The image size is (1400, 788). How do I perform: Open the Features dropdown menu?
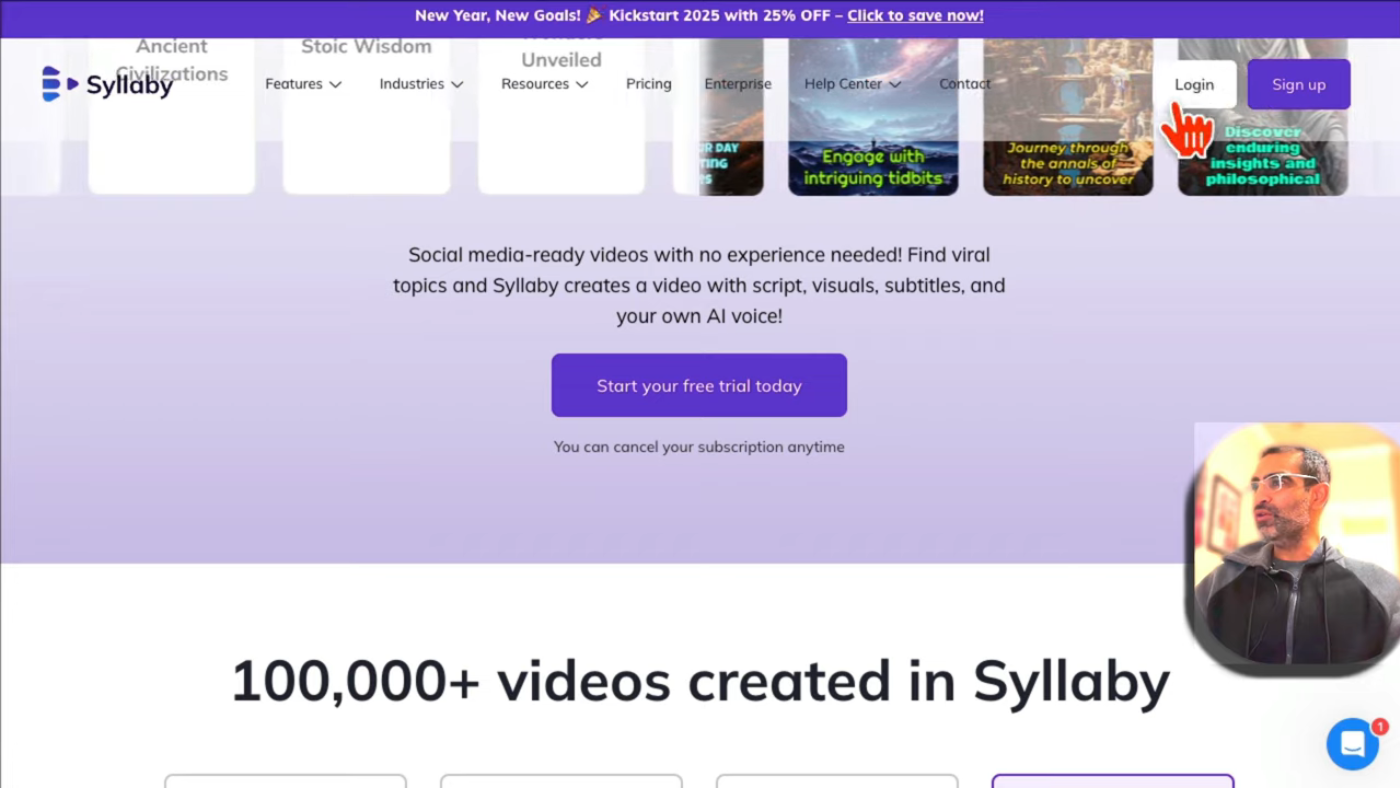303,84
